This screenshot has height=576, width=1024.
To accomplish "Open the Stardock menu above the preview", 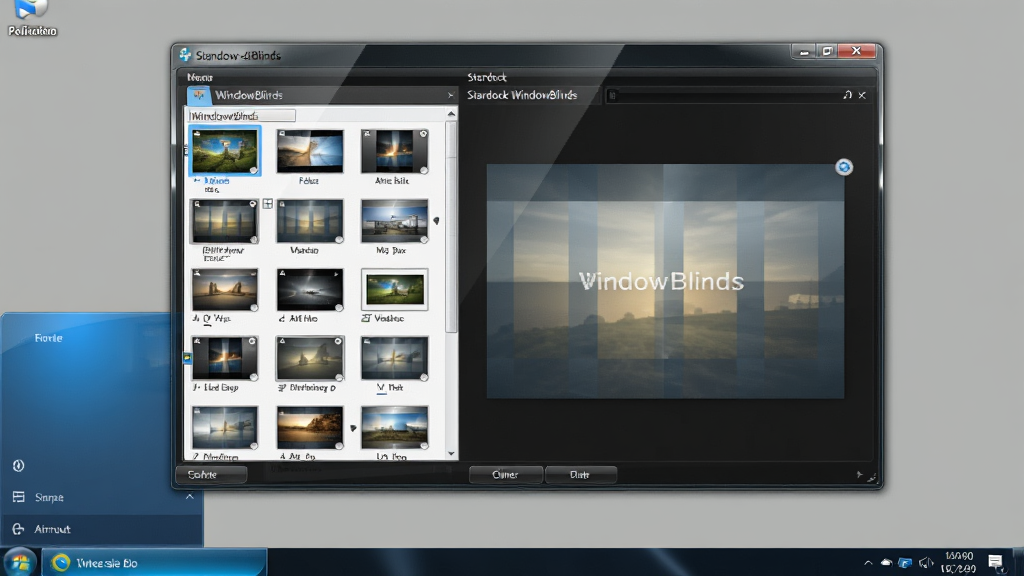I will pos(487,77).
